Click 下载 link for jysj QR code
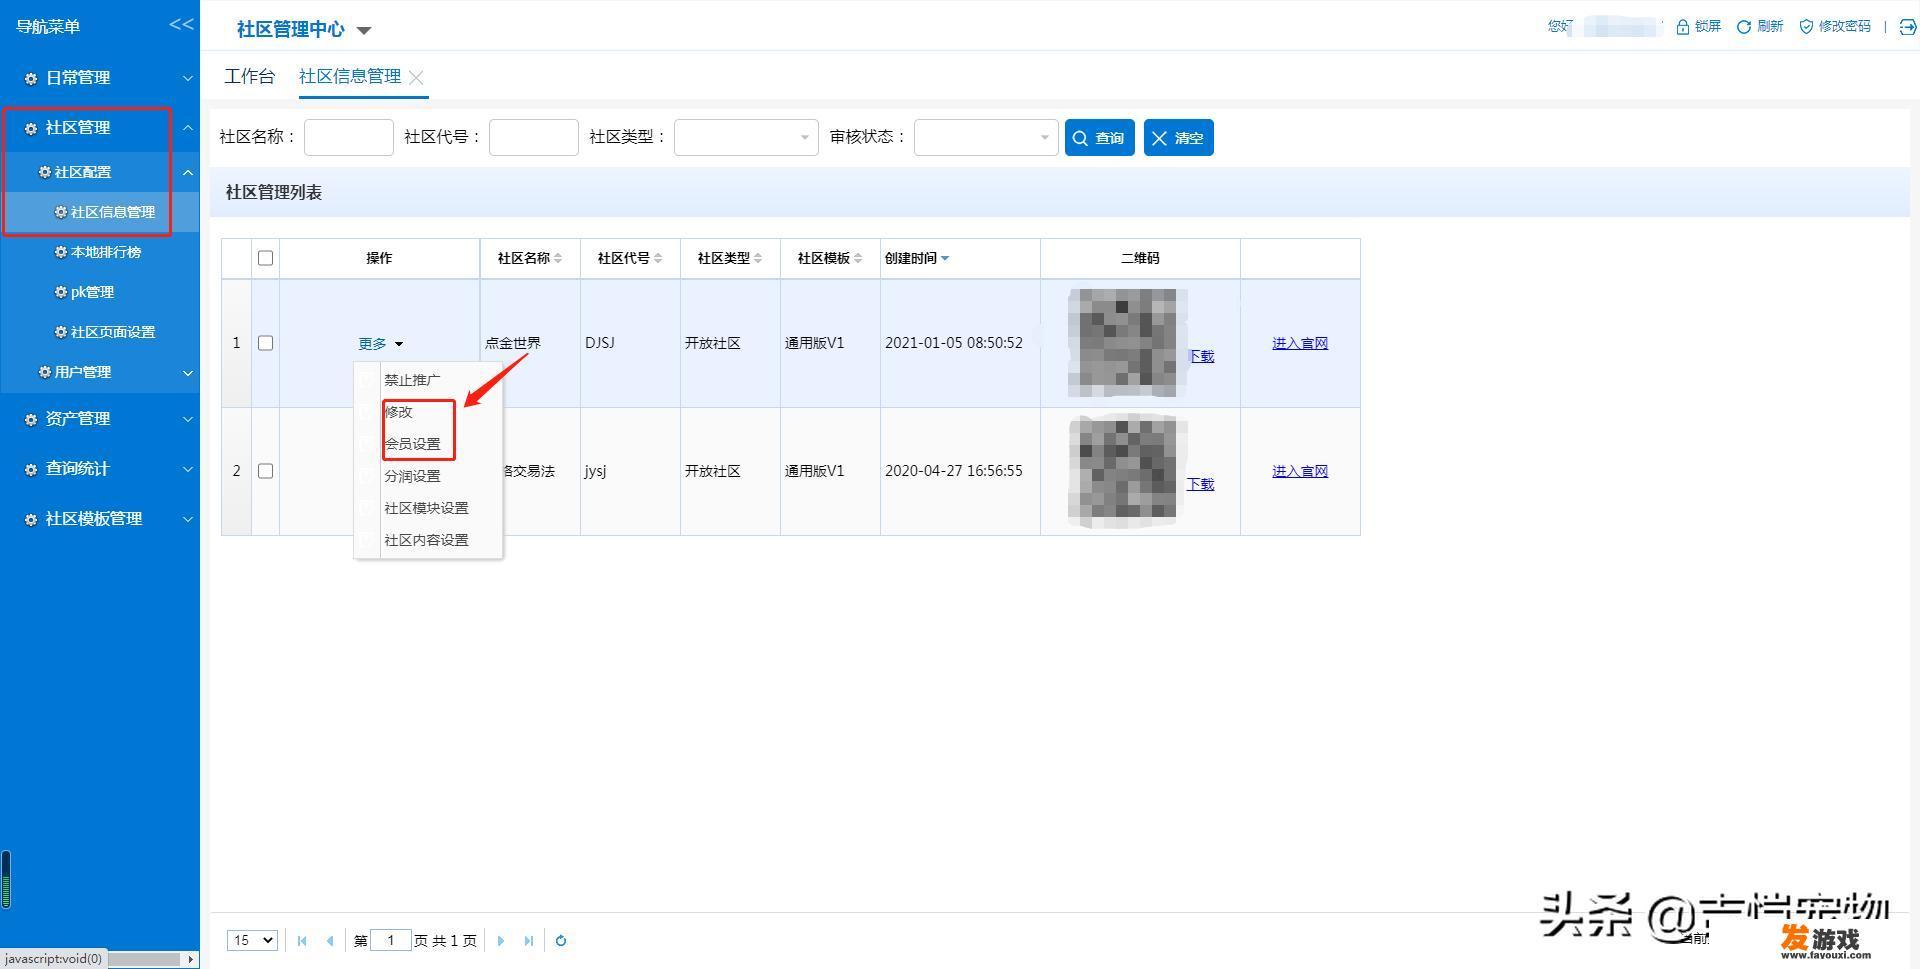1920x969 pixels. (x=1200, y=484)
